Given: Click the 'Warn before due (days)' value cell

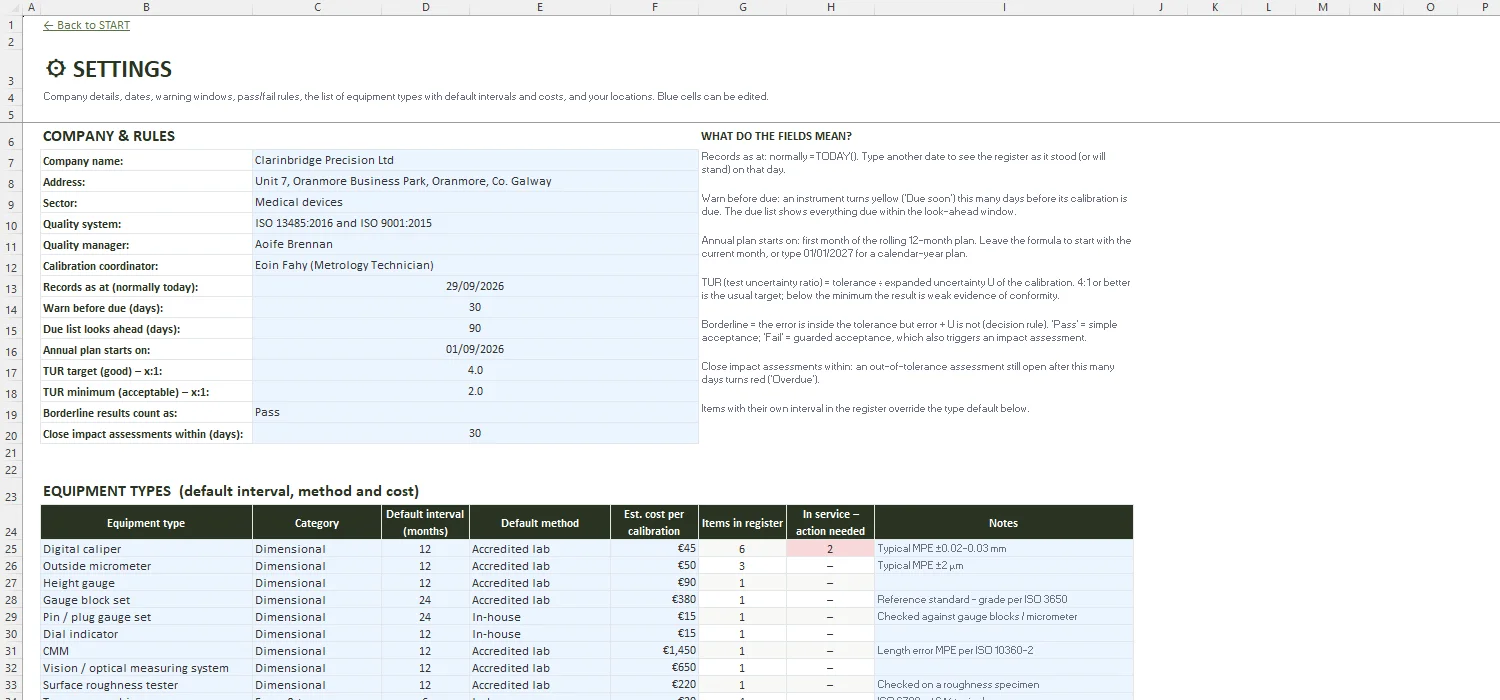Looking at the screenshot, I should tap(475, 307).
